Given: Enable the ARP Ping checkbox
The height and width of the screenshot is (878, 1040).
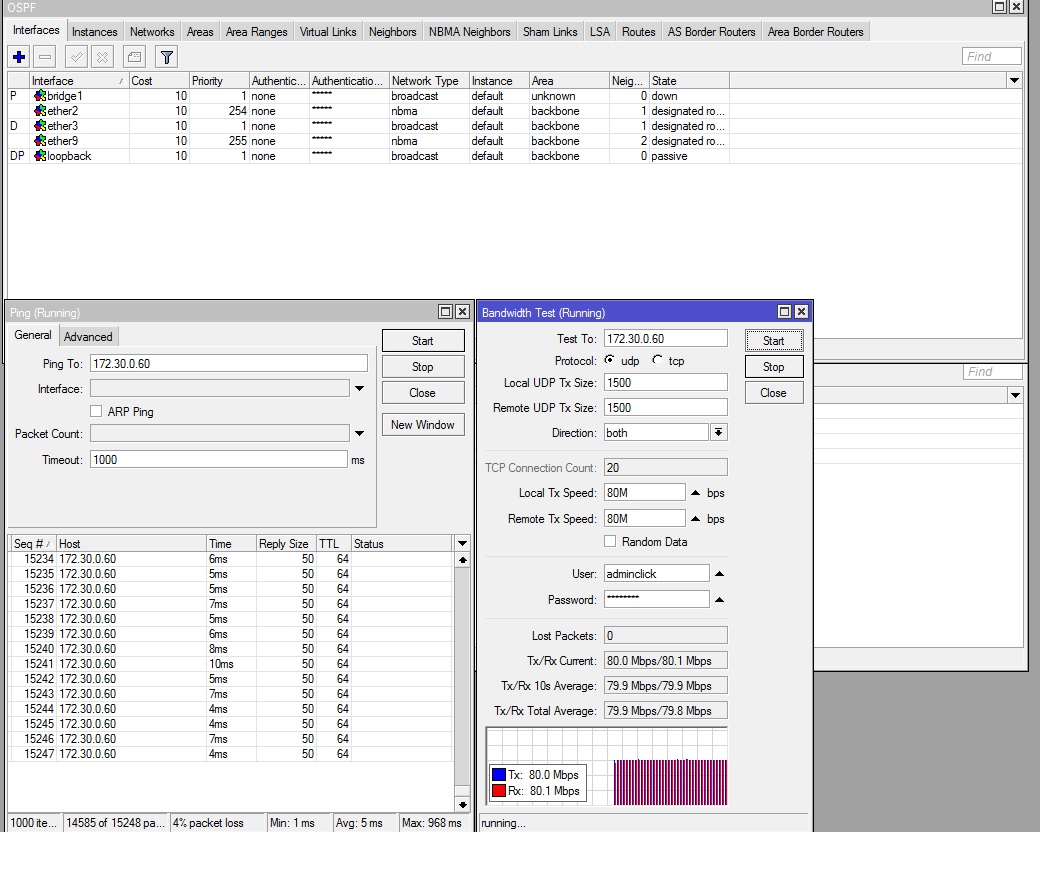Looking at the screenshot, I should [x=96, y=411].
